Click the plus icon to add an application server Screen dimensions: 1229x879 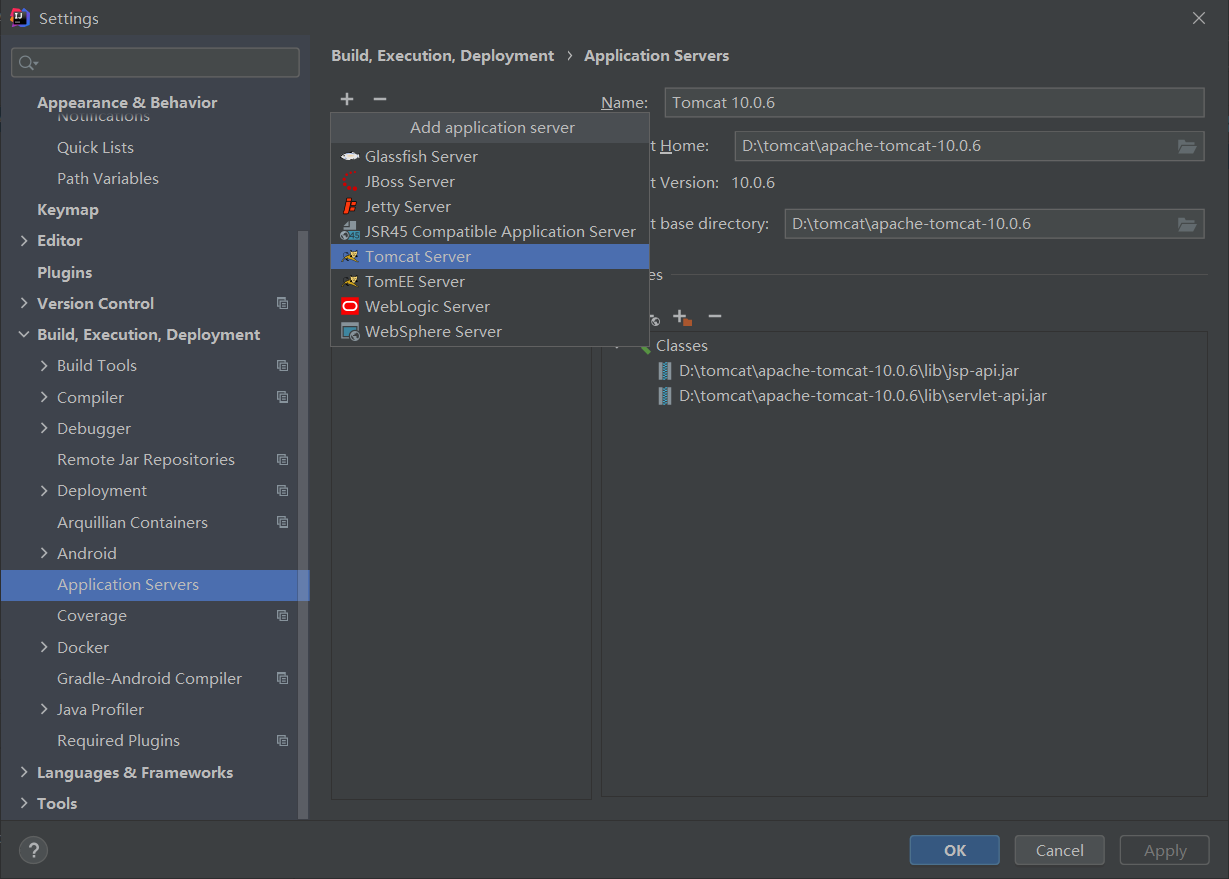point(347,99)
